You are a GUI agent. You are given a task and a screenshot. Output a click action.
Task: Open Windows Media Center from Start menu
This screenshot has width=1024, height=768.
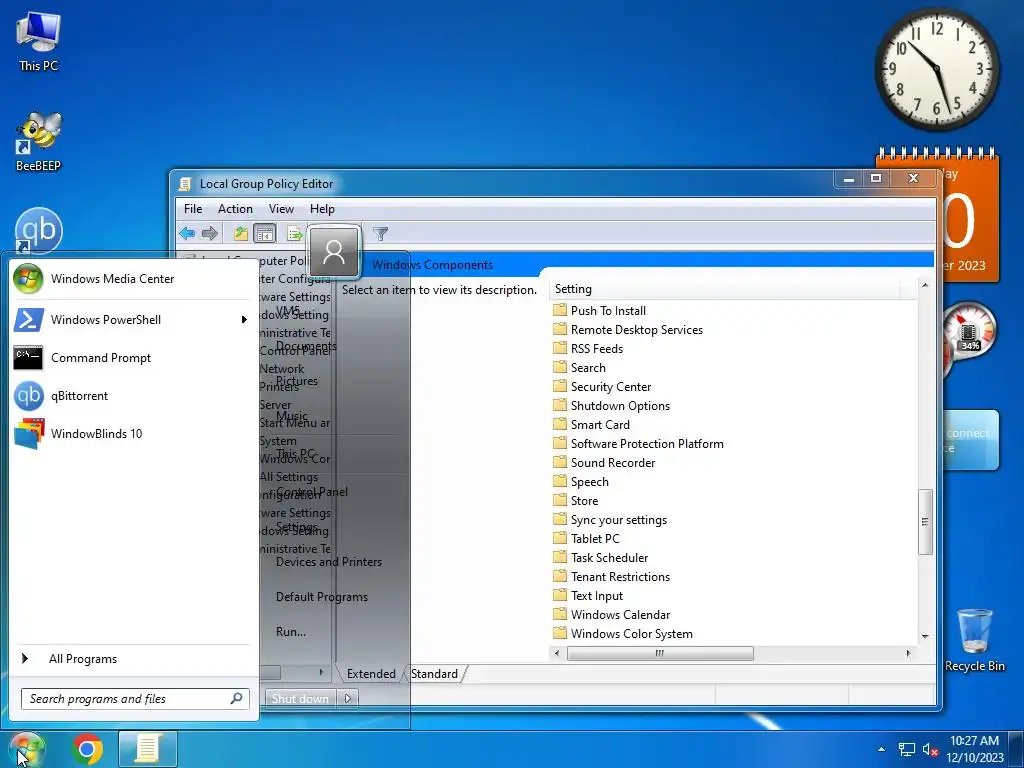tap(130, 279)
